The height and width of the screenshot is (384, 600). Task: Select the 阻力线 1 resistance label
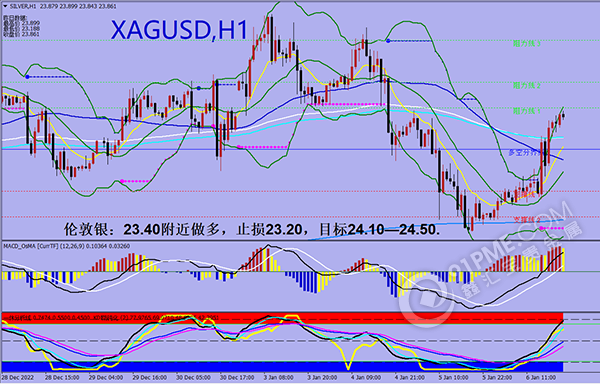527,111
